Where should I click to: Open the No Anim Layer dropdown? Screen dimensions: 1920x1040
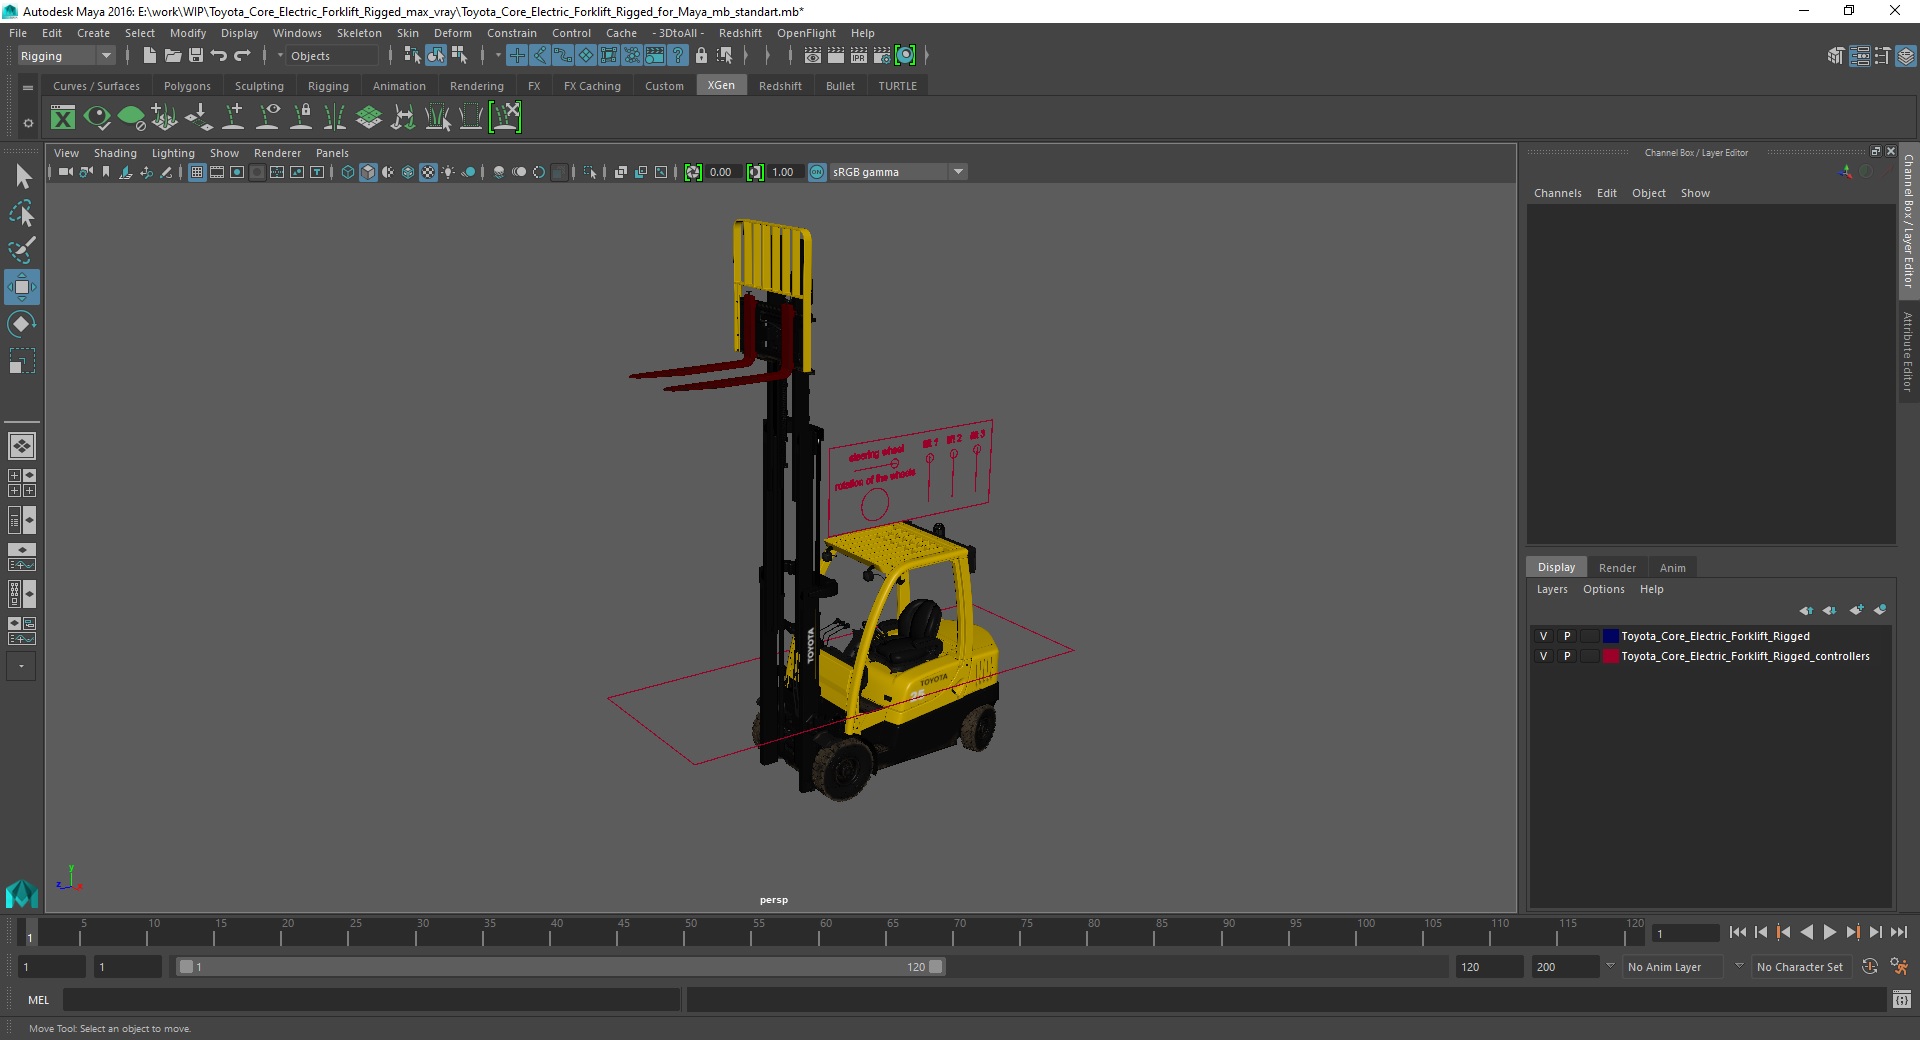click(x=1672, y=967)
